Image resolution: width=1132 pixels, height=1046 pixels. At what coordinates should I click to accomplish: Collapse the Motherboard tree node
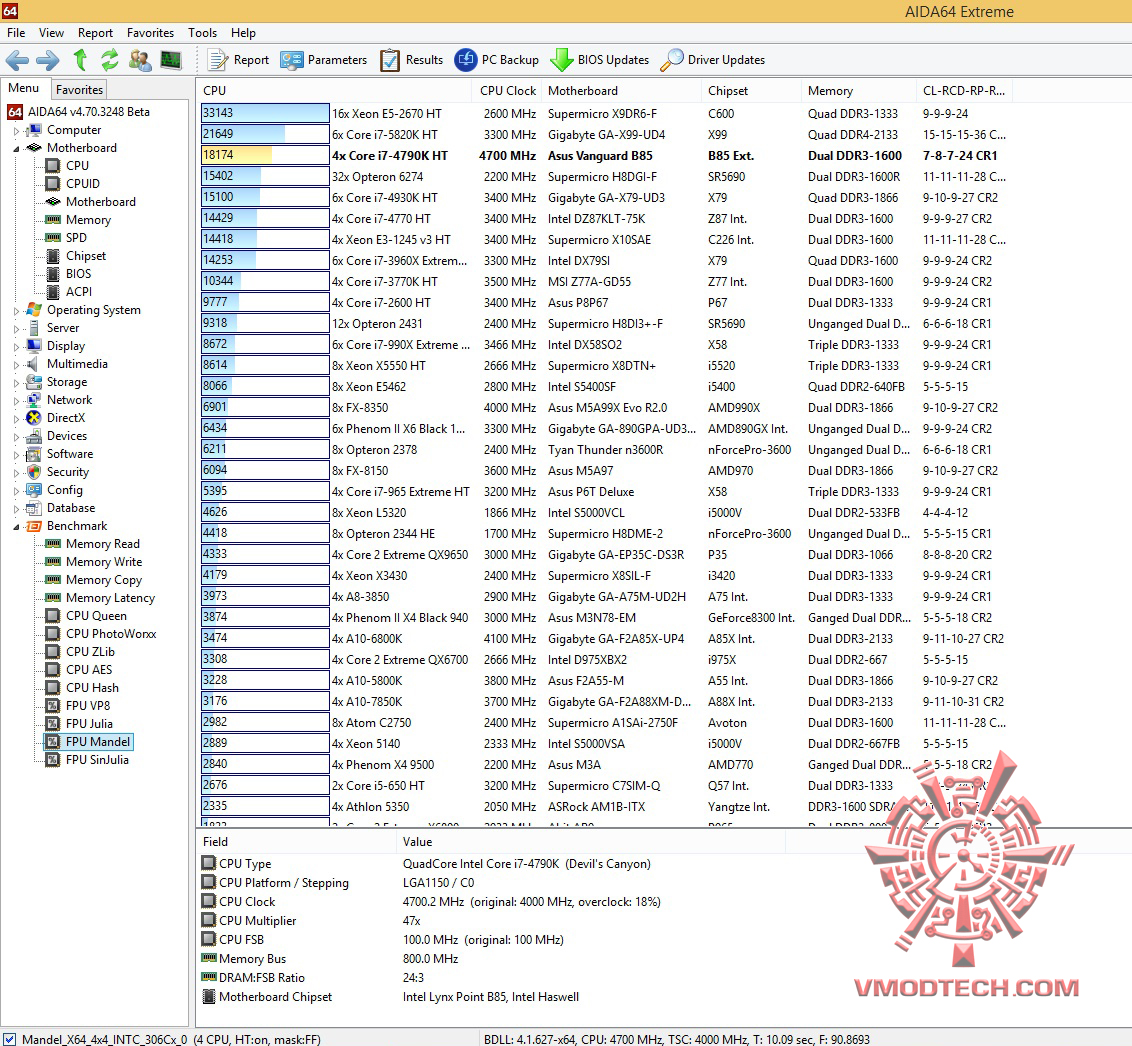click(17, 148)
